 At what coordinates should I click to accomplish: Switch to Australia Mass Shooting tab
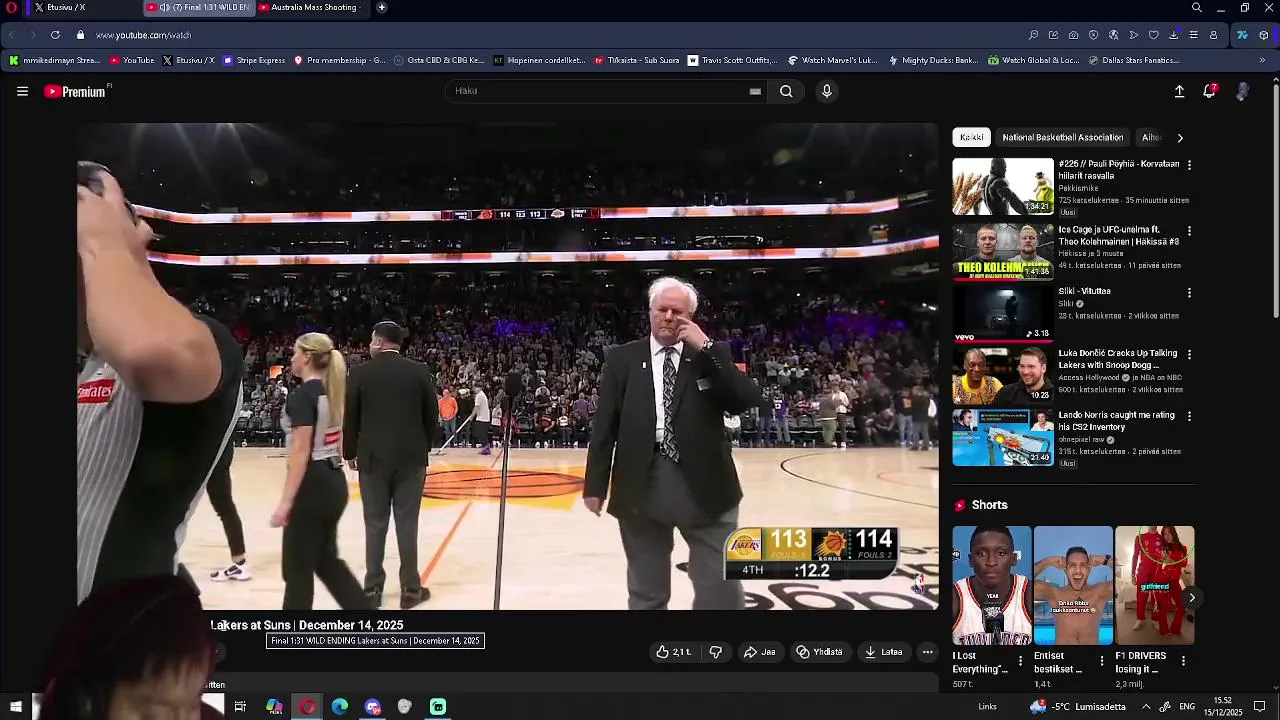click(312, 7)
